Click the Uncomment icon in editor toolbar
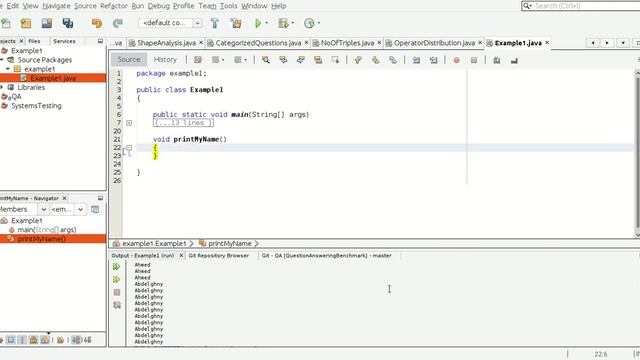 pos(514,60)
